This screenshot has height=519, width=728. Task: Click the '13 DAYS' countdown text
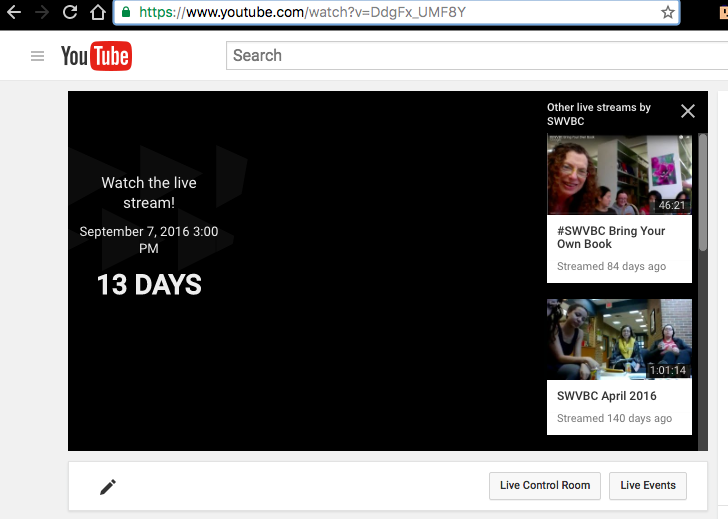tap(149, 285)
